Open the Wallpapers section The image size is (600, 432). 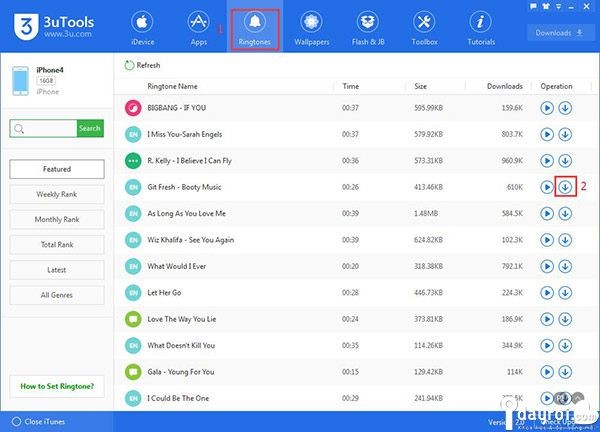311,28
